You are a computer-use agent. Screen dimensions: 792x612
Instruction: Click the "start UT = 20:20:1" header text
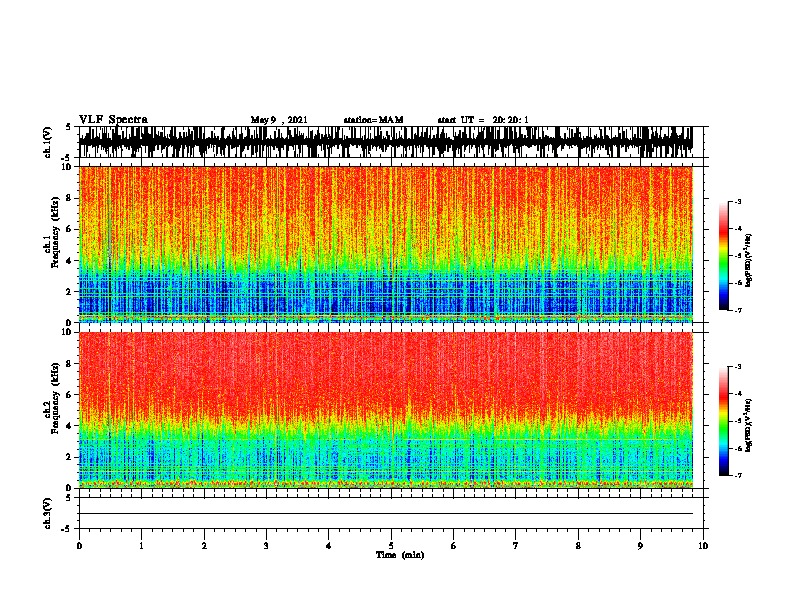tap(483, 120)
